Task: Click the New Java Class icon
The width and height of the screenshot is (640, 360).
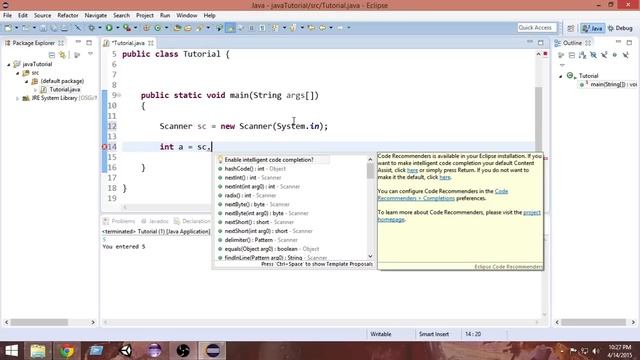Action: pos(158,28)
